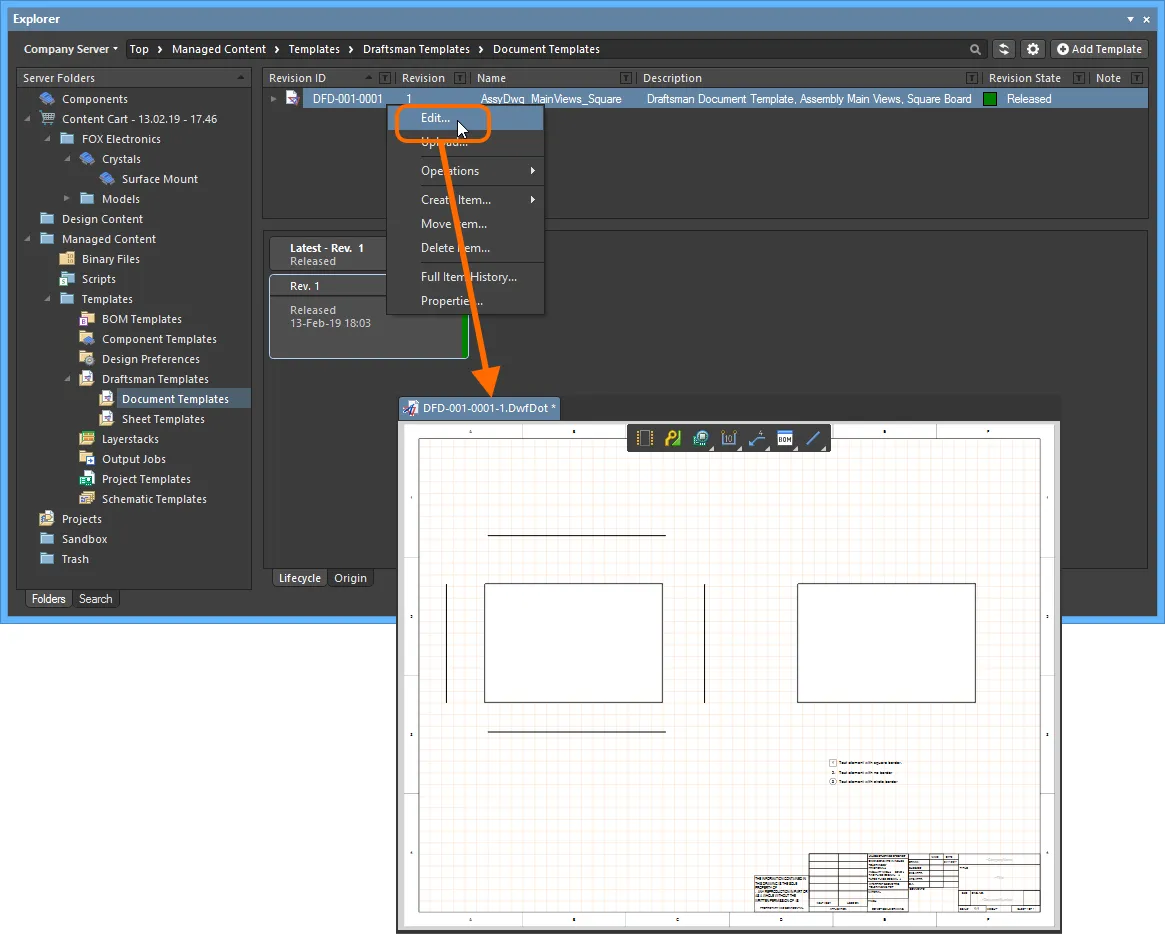1165x934 pixels.
Task: Select Sheet Templates in folder tree
Action: (x=163, y=419)
